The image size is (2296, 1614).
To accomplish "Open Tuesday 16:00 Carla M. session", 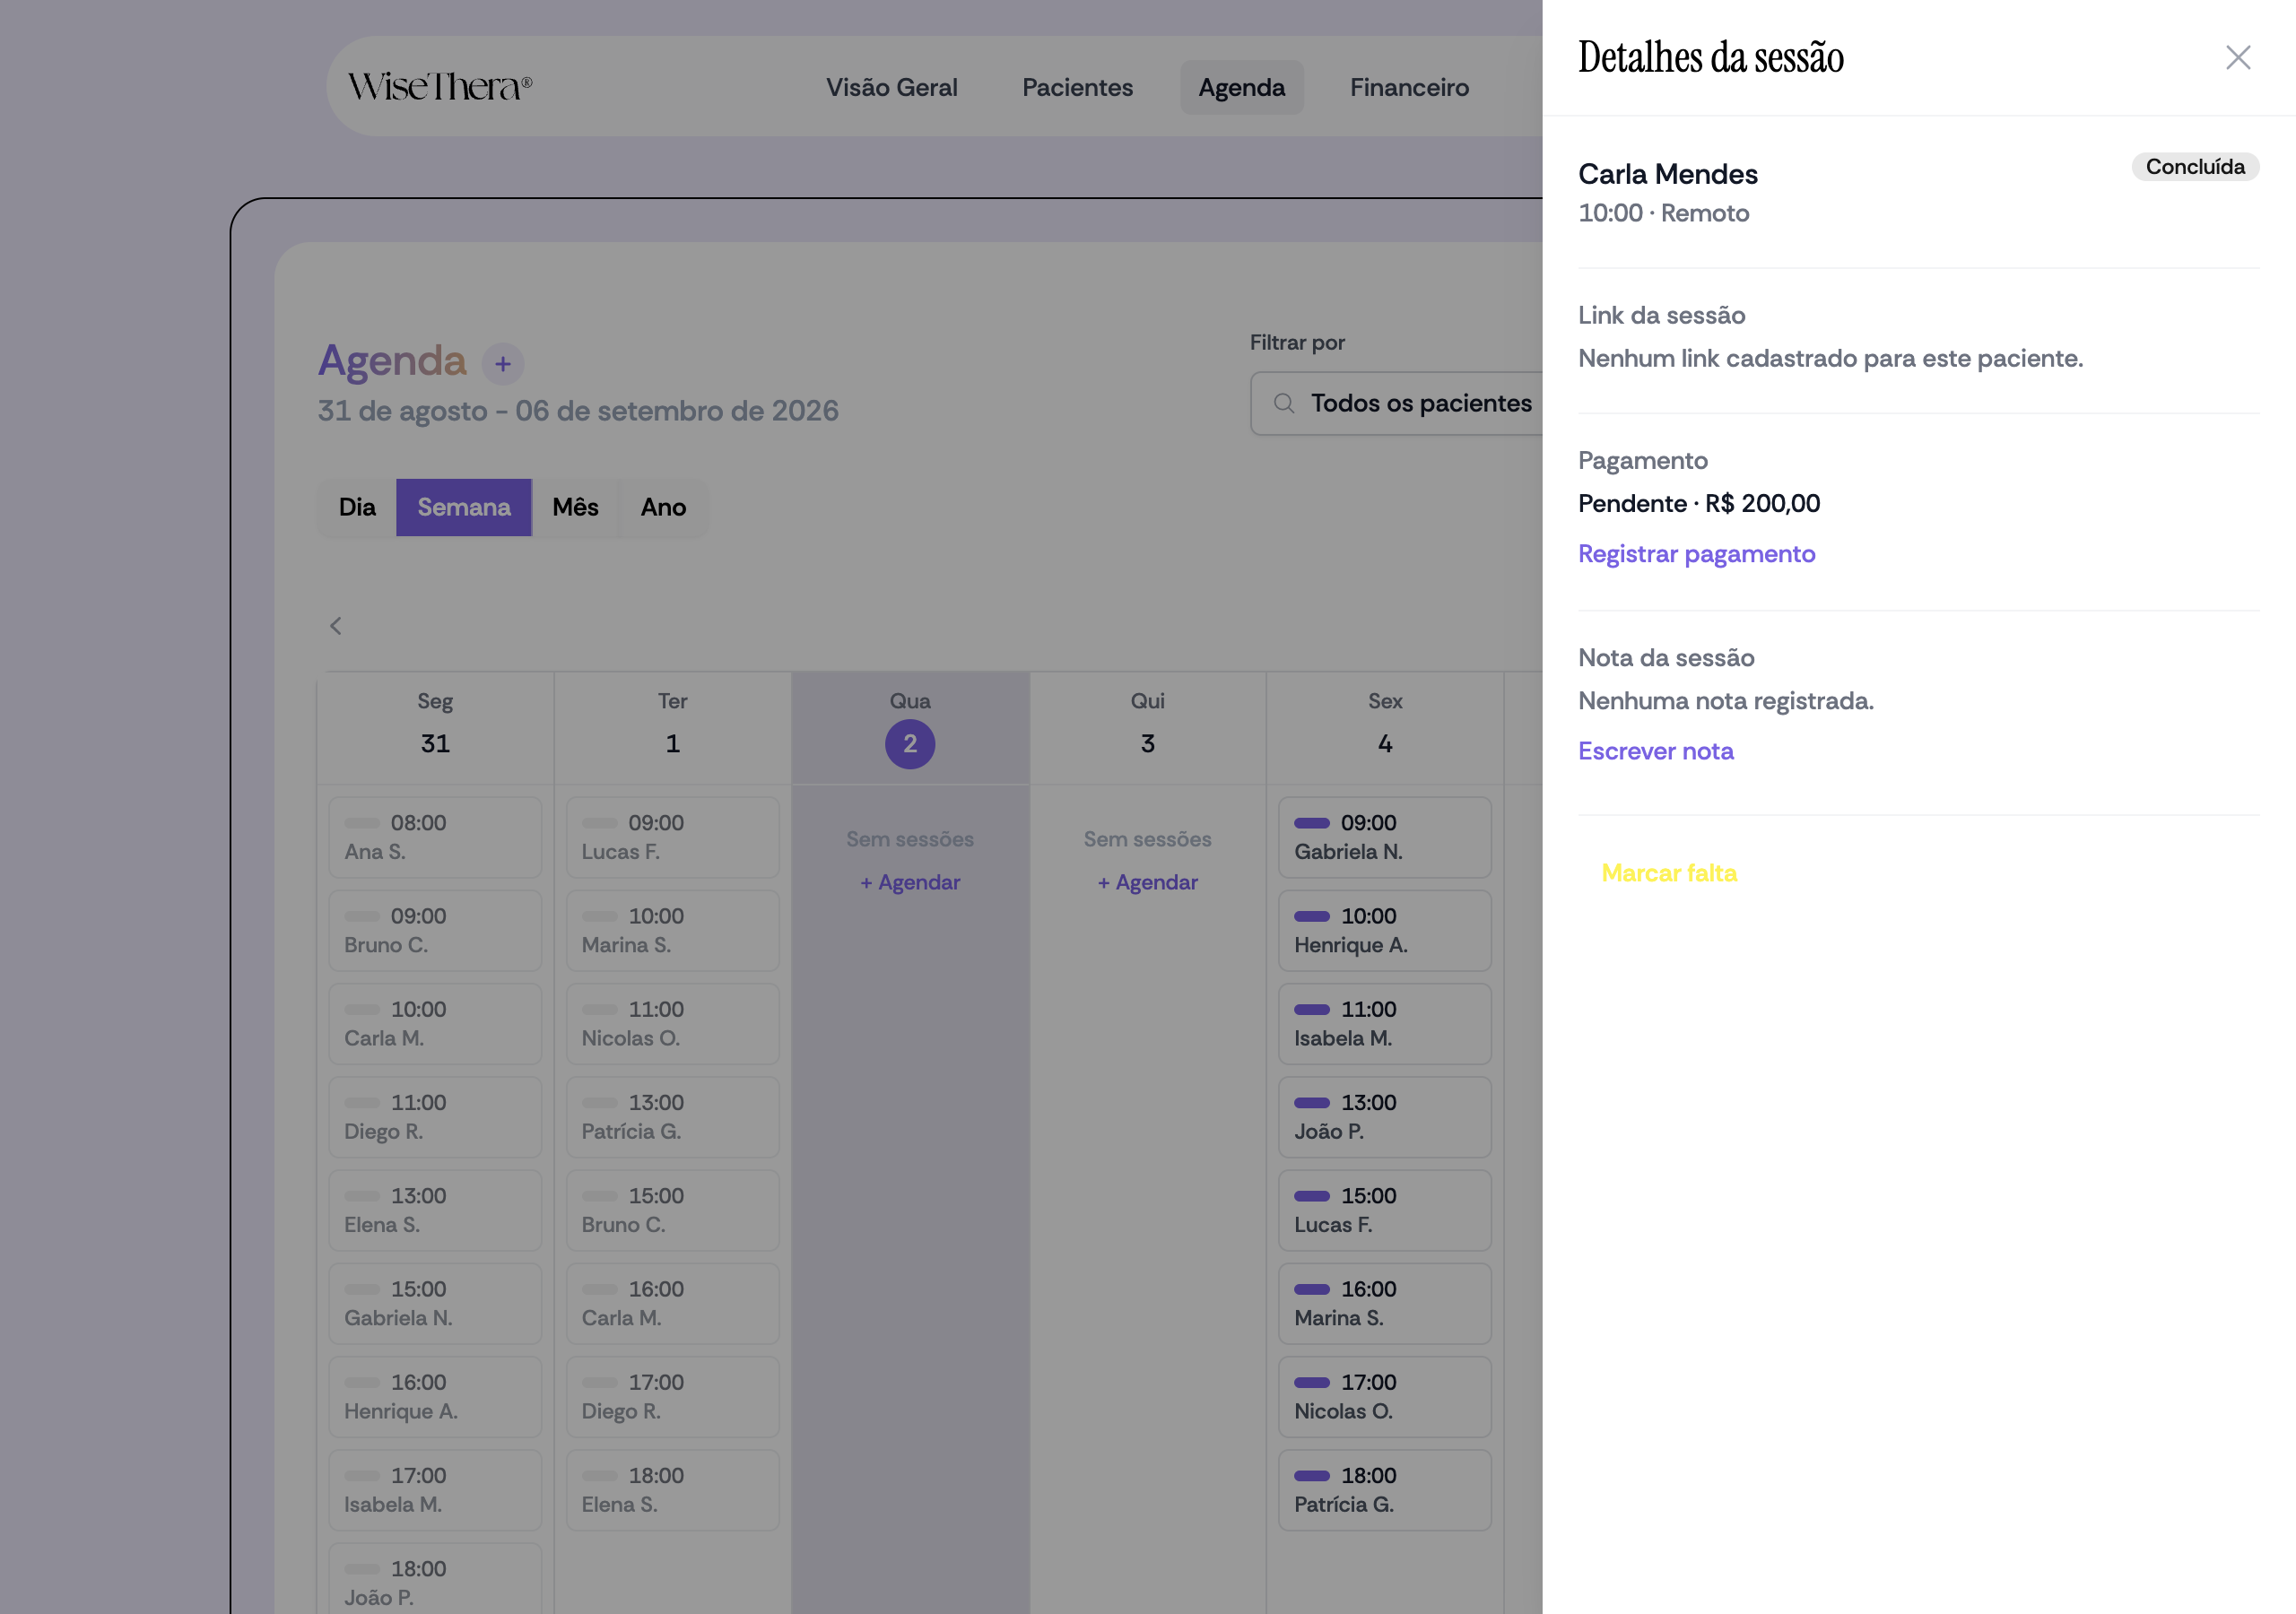I will tap(673, 1303).
